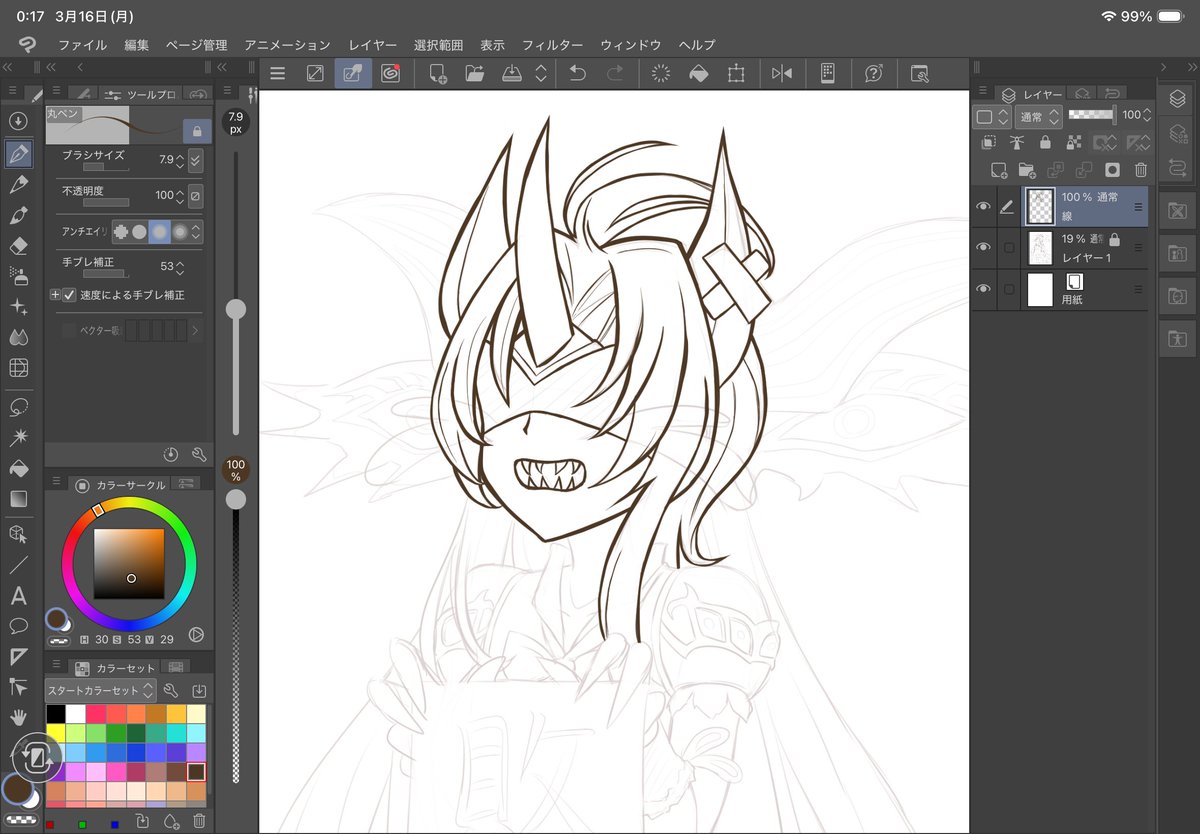Open the Clip Studio support icon
The width and height of the screenshot is (1200, 834).
(874, 73)
